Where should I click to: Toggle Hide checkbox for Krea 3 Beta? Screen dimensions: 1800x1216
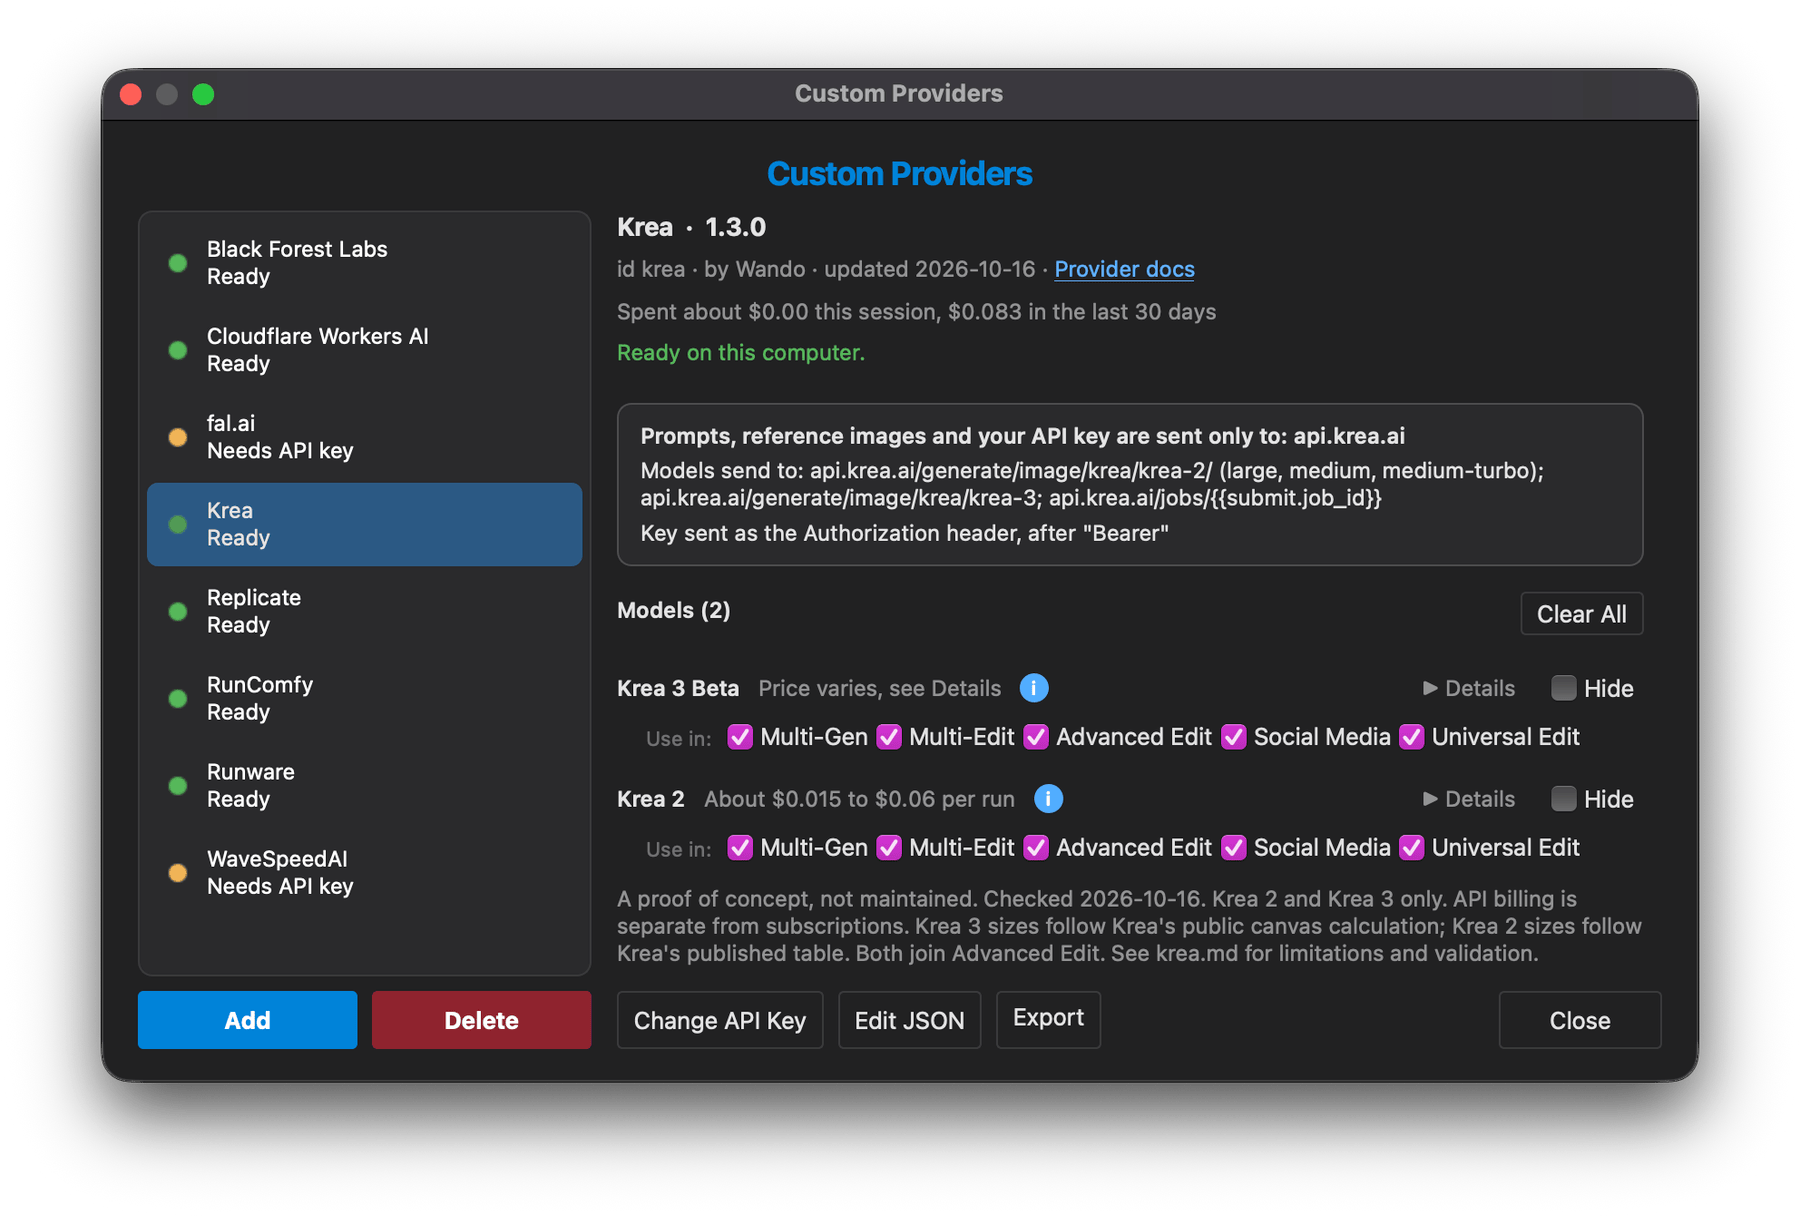tap(1563, 688)
